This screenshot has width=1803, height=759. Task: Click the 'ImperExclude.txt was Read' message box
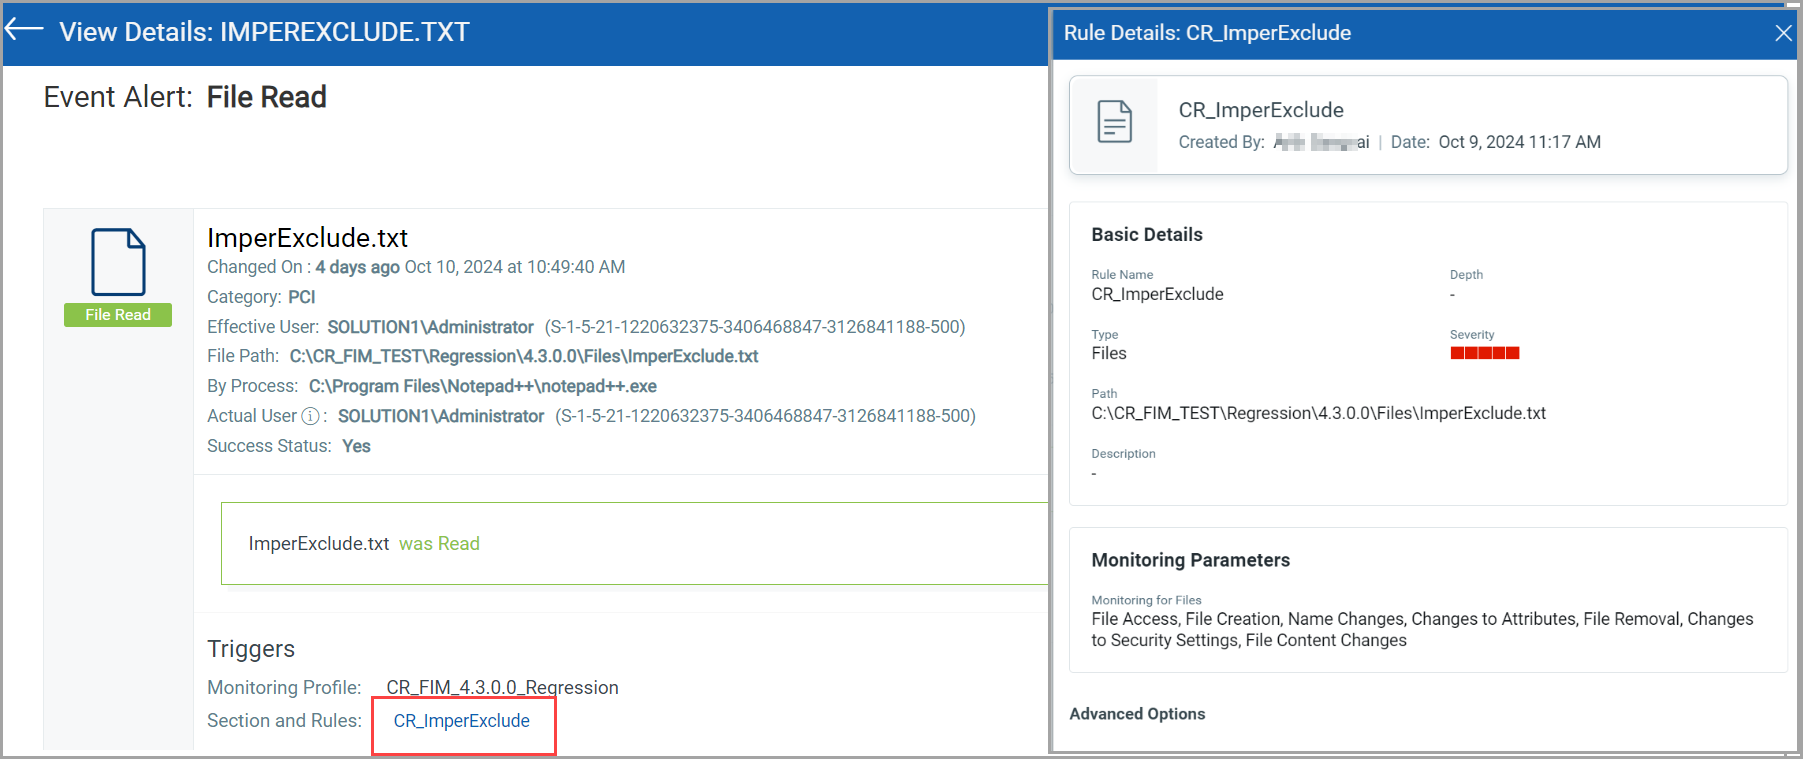634,544
